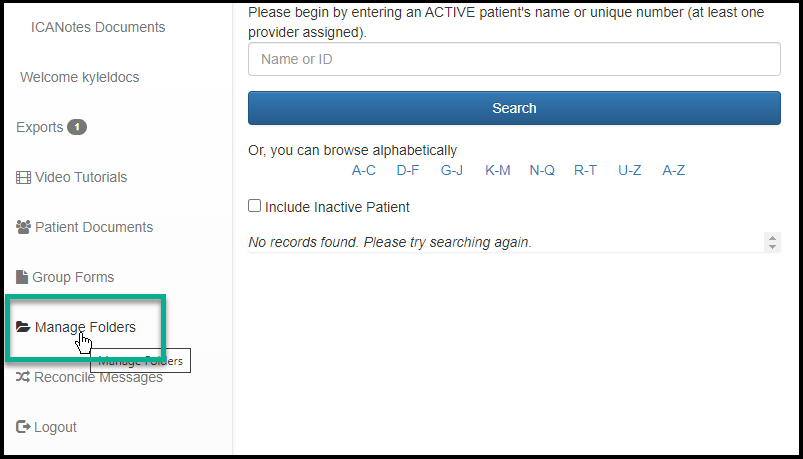
Task: Browse patients in the D-F range
Action: coord(408,170)
